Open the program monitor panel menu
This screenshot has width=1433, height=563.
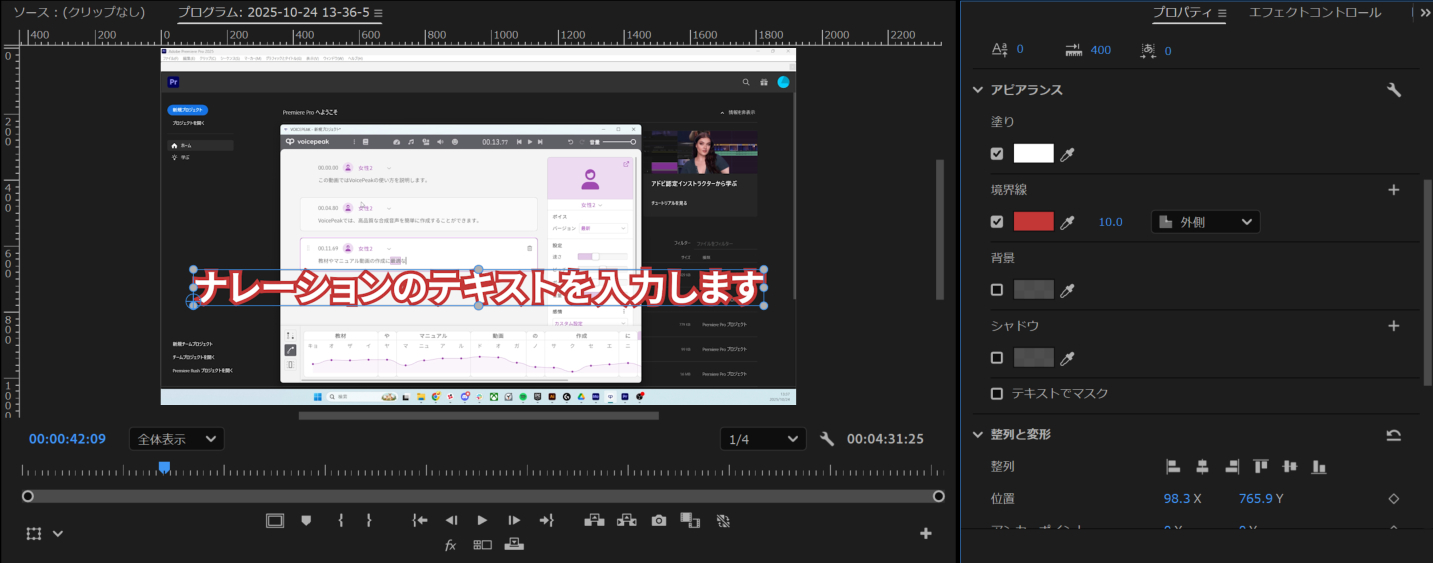click(378, 13)
